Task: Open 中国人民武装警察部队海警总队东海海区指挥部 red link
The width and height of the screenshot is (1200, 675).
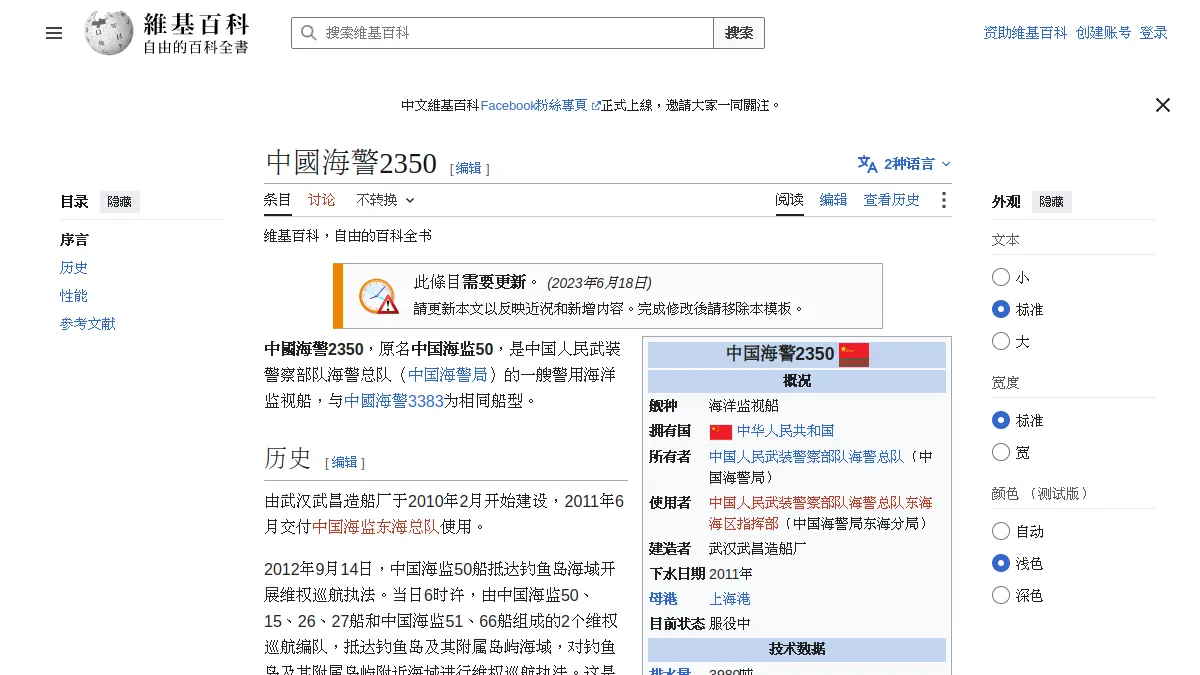Action: [x=820, y=513]
